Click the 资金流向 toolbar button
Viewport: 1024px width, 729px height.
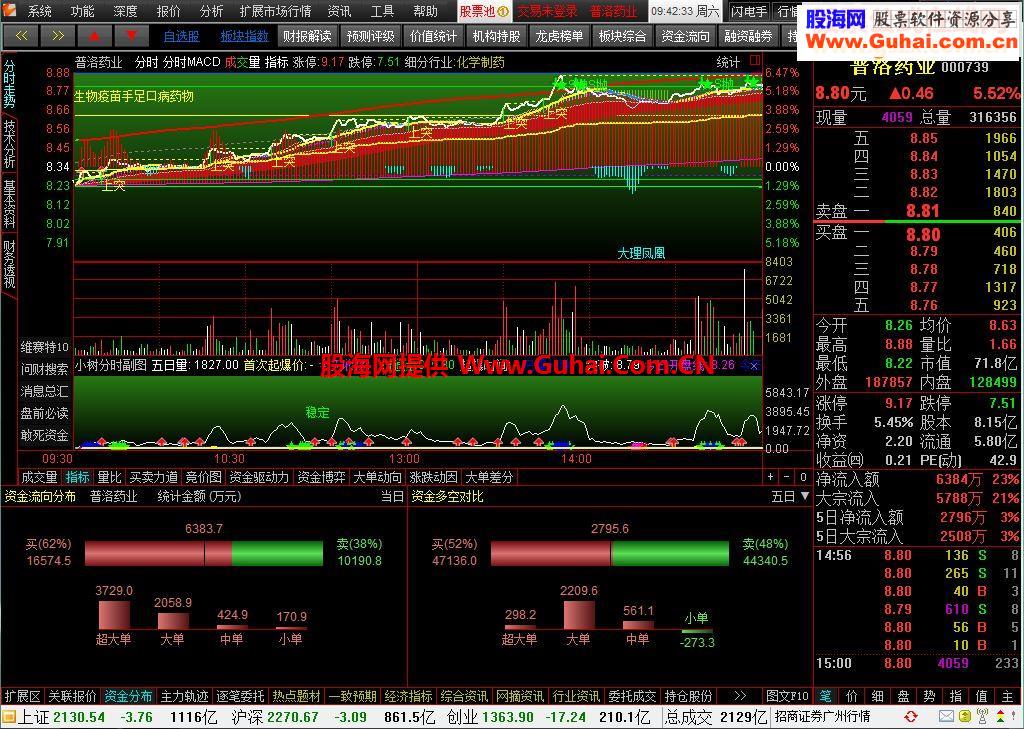point(685,37)
